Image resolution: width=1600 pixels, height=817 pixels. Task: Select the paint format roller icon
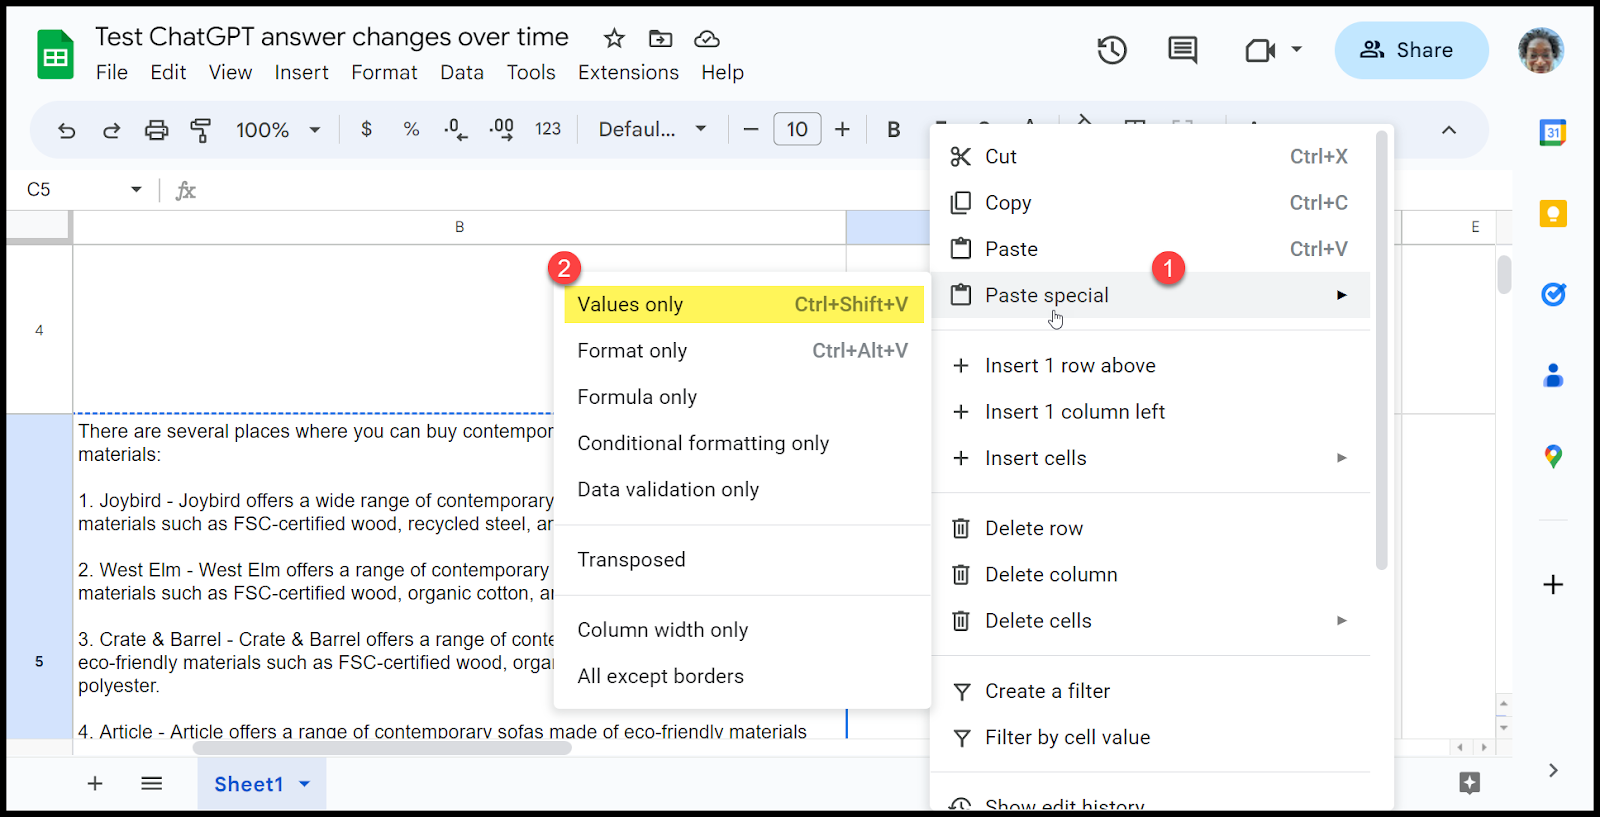pyautogui.click(x=201, y=130)
